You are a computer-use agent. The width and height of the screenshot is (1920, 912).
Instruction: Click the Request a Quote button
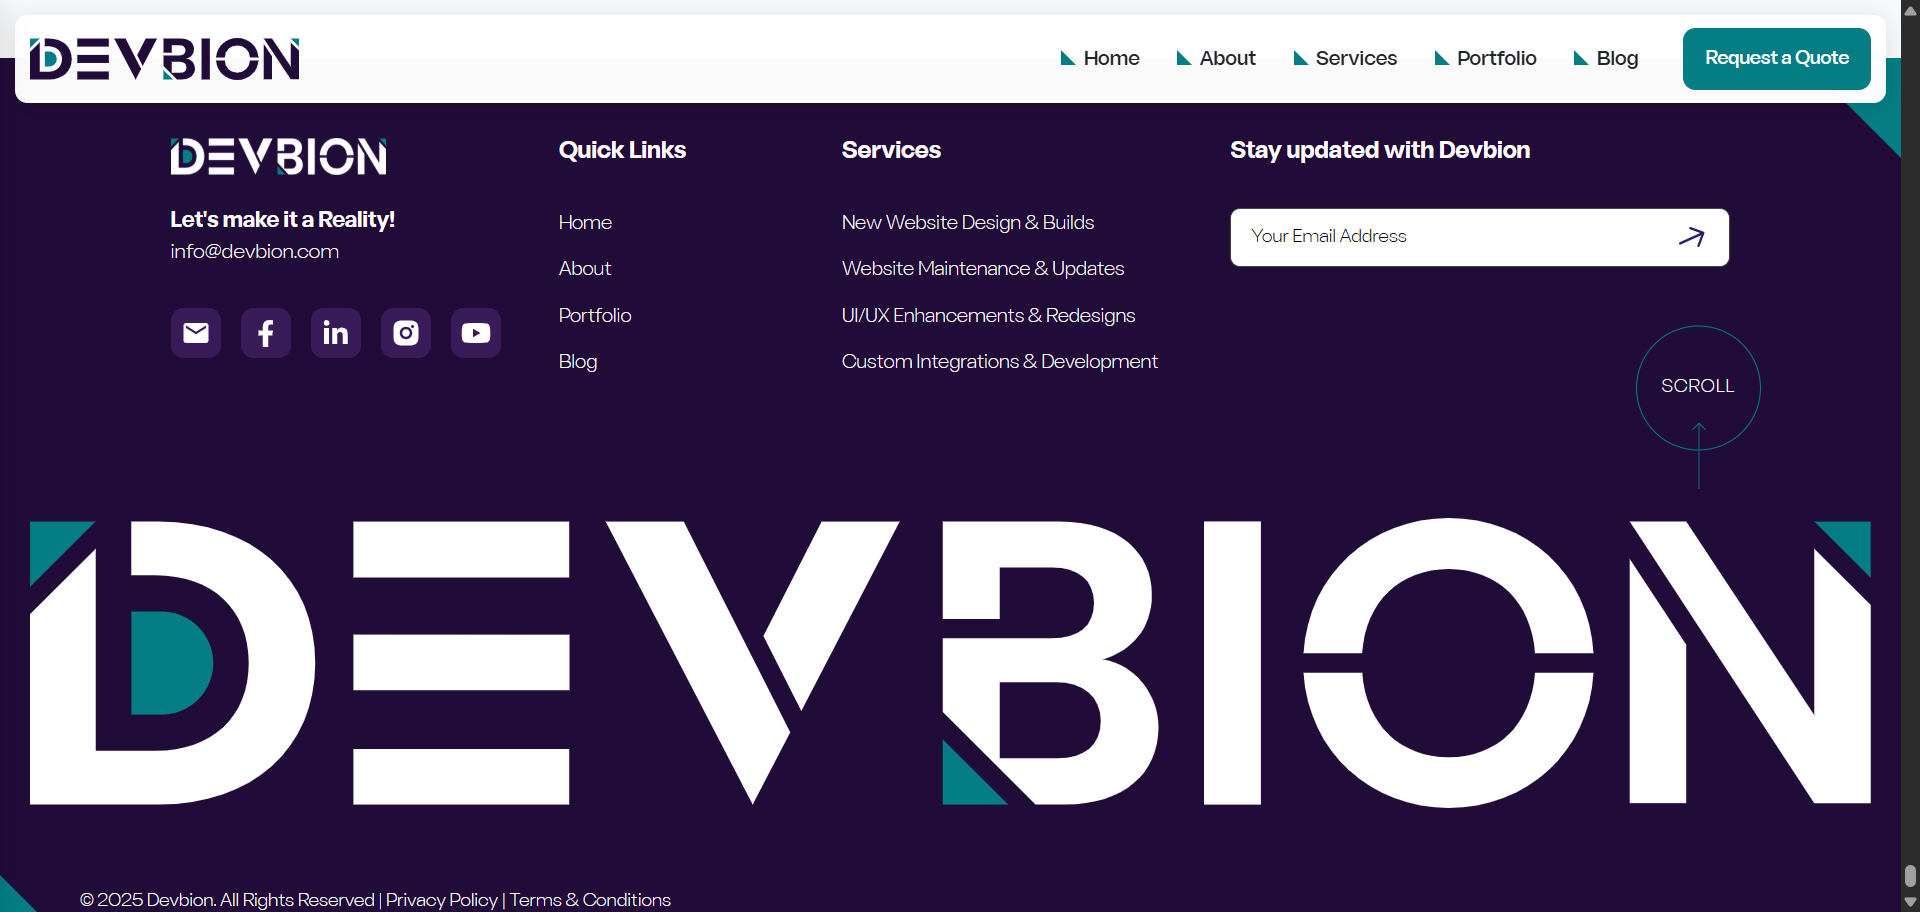[1776, 58]
